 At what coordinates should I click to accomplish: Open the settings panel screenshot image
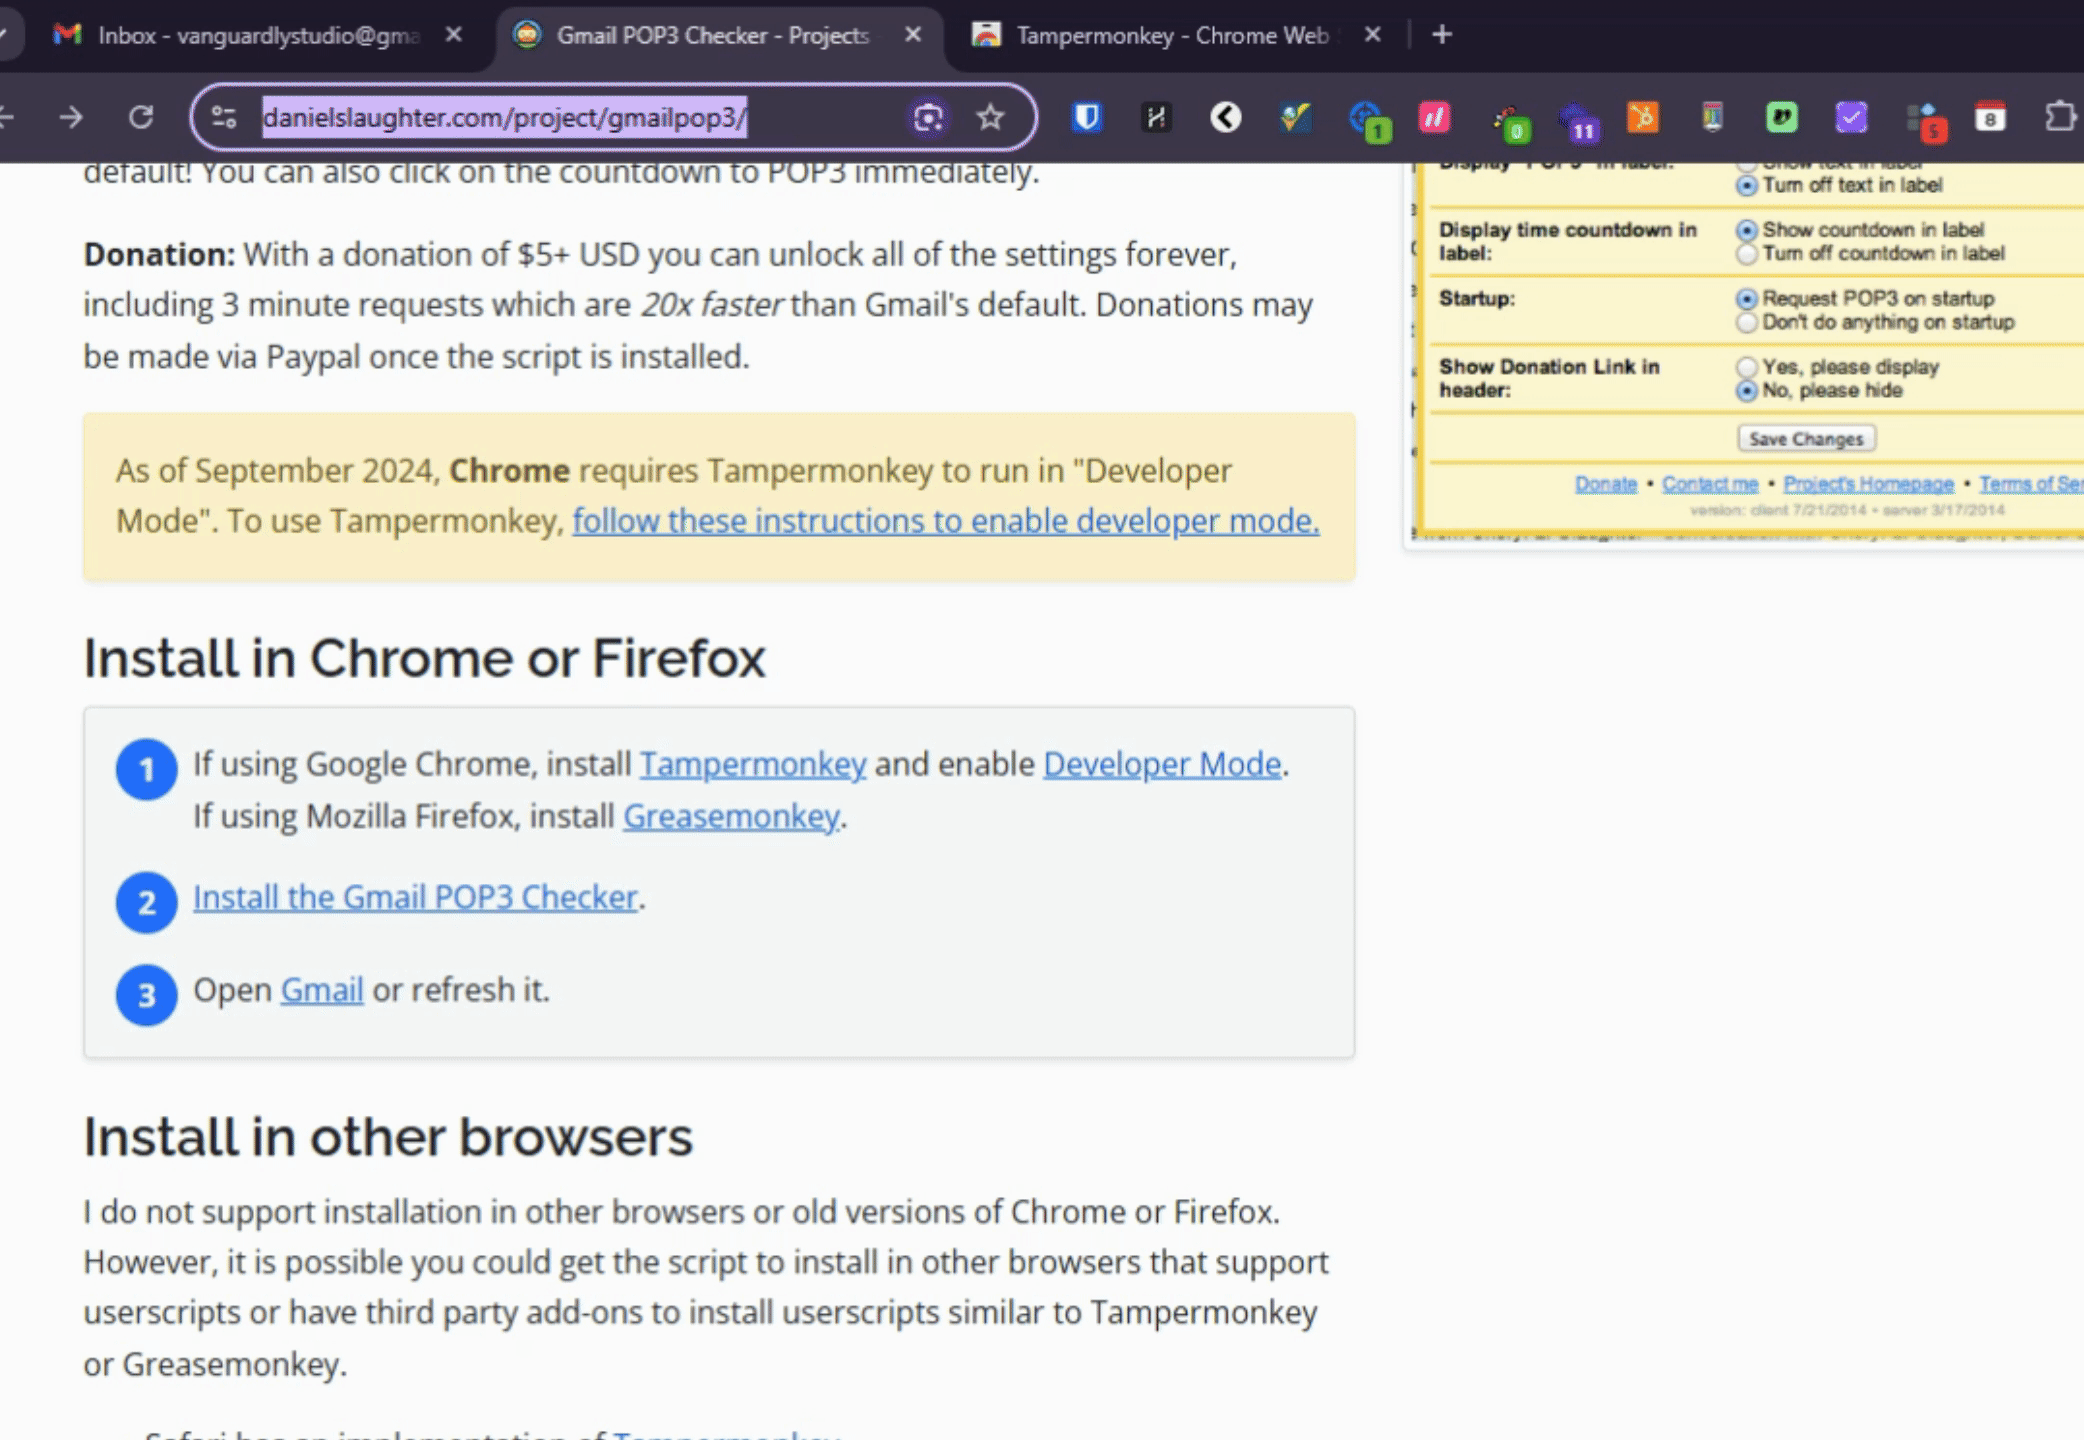(1744, 356)
